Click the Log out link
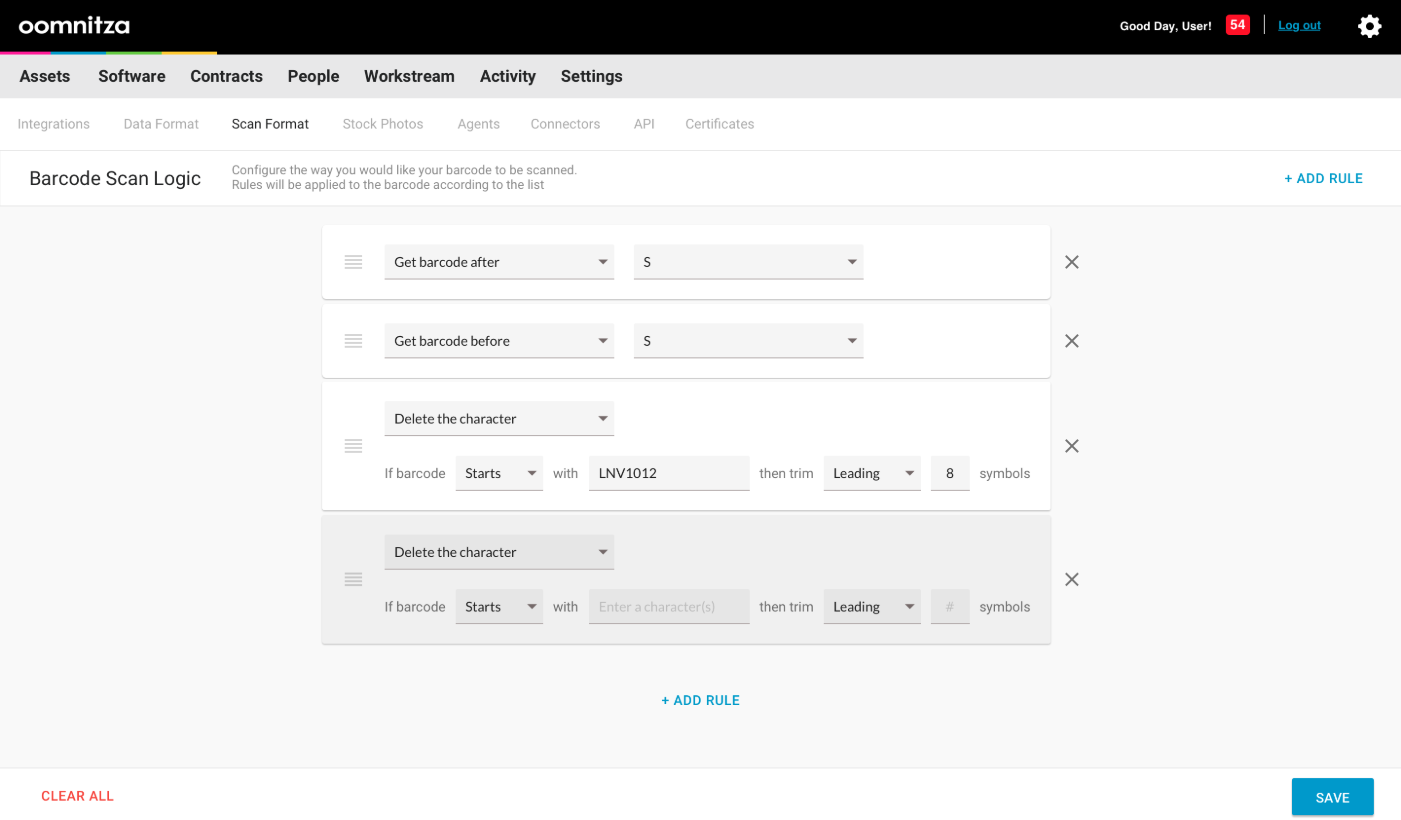The width and height of the screenshot is (1401, 820). tap(1299, 25)
